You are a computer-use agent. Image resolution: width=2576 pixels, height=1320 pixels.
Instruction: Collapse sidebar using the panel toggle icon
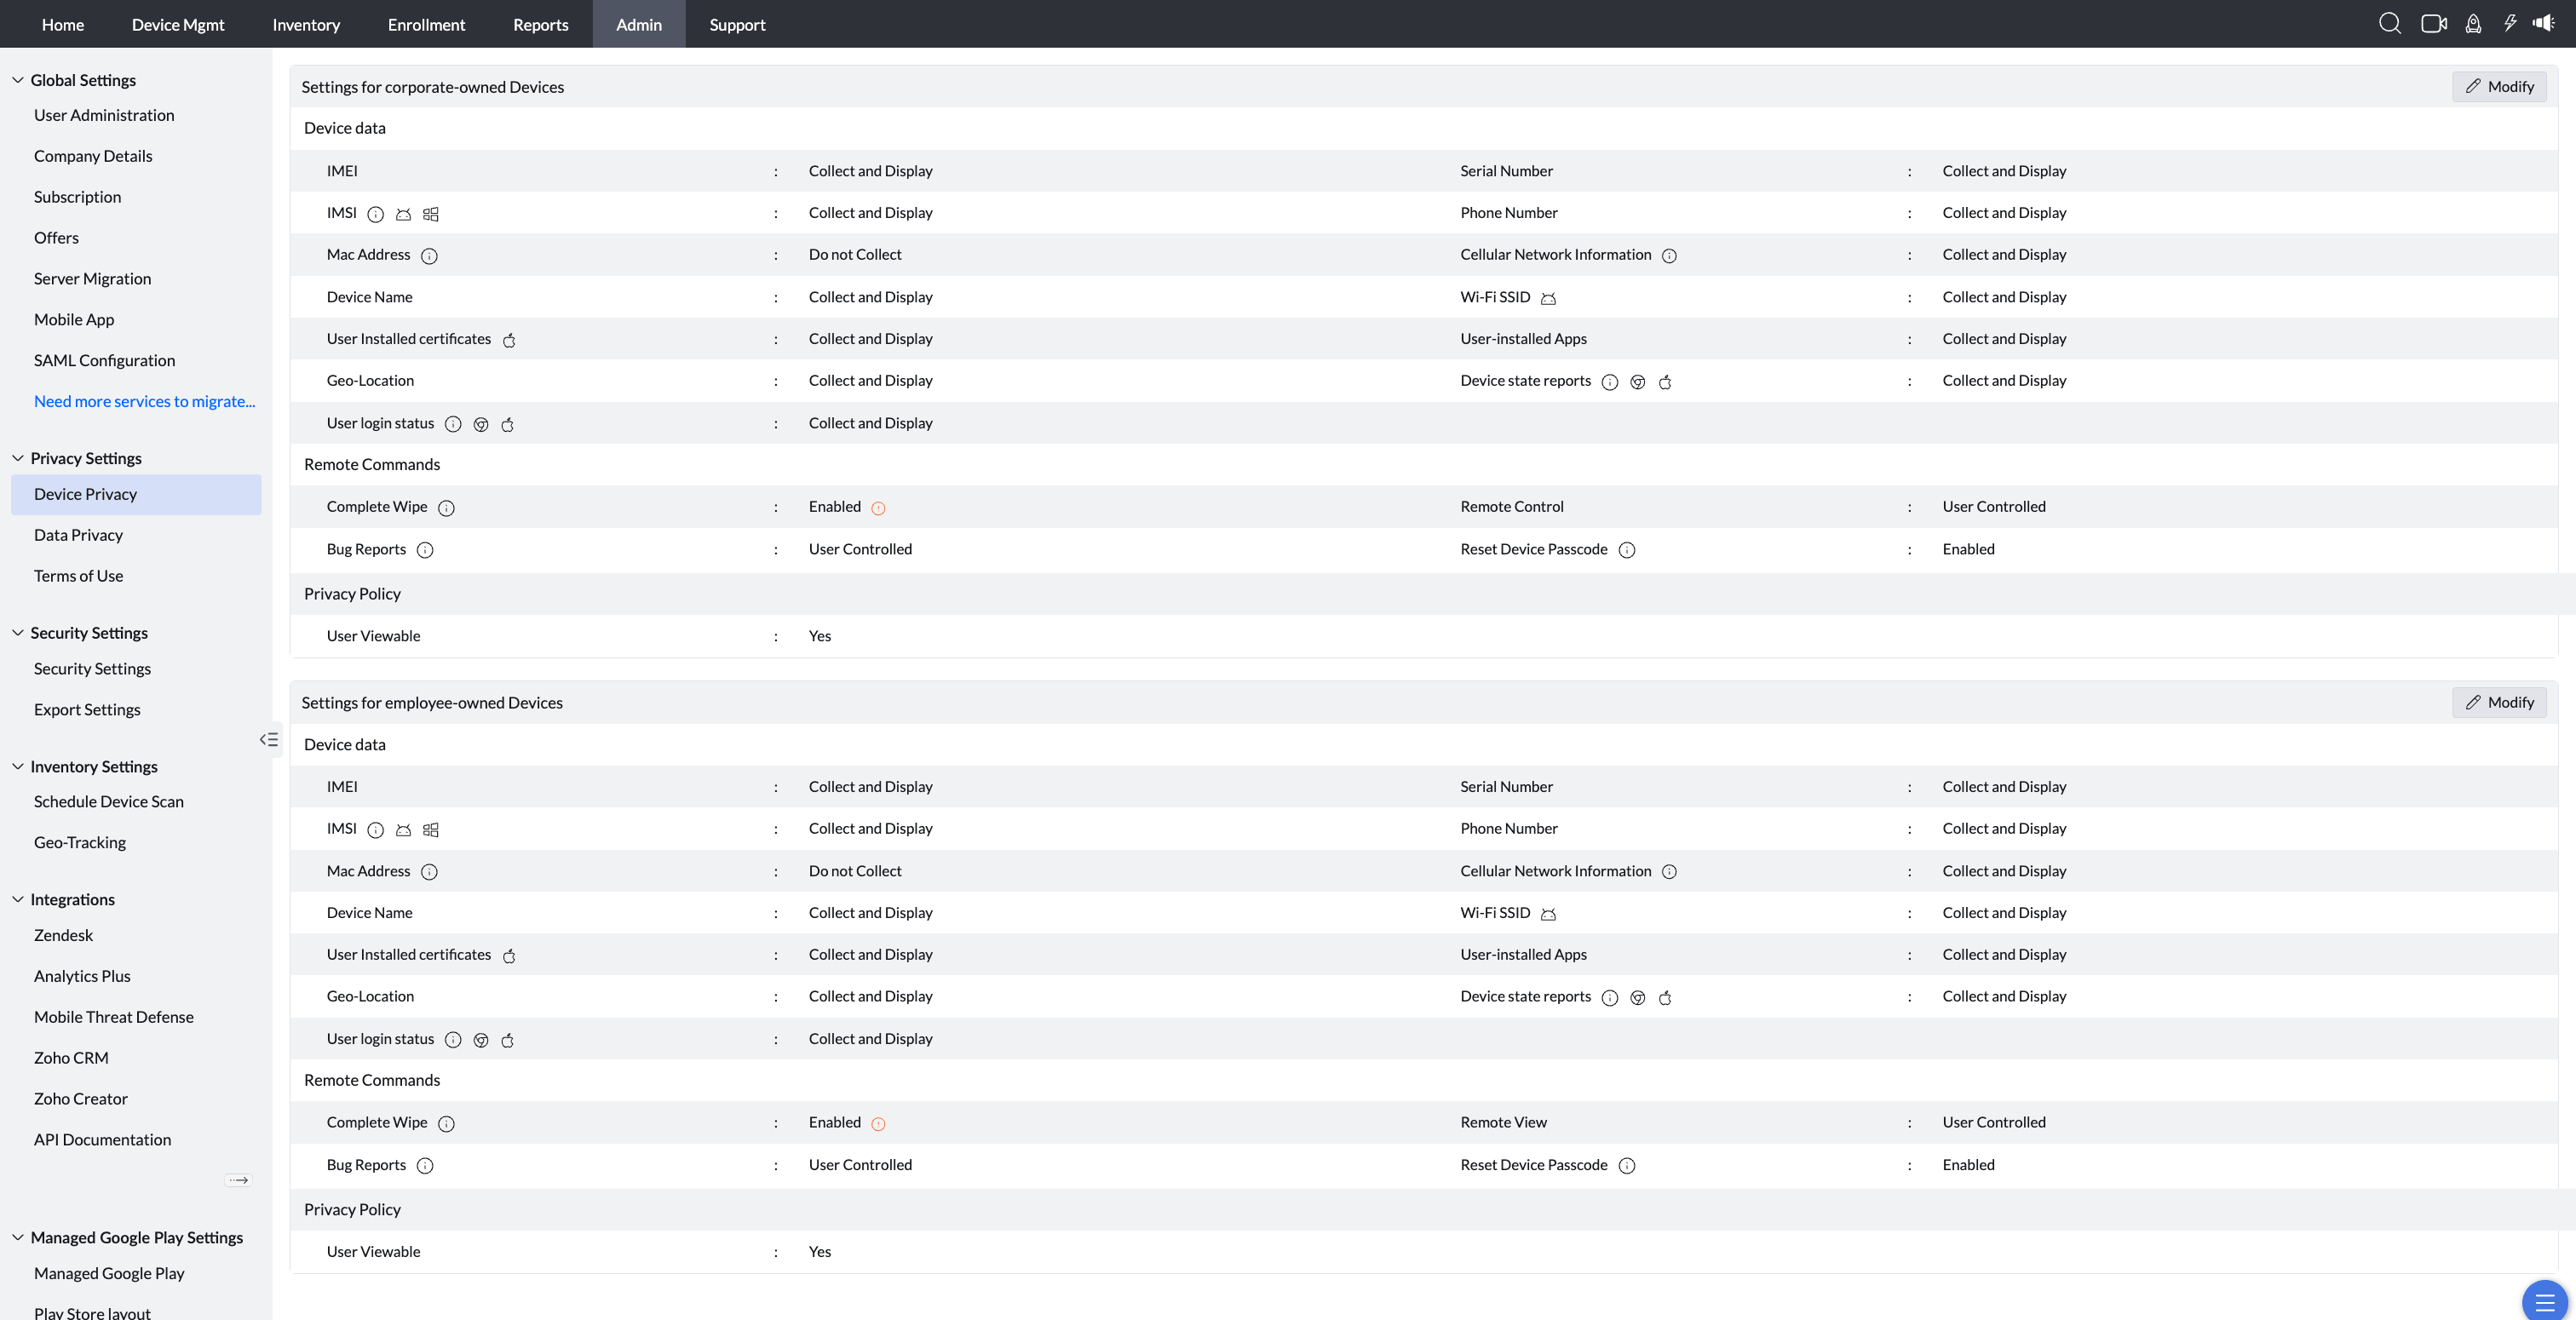[269, 739]
